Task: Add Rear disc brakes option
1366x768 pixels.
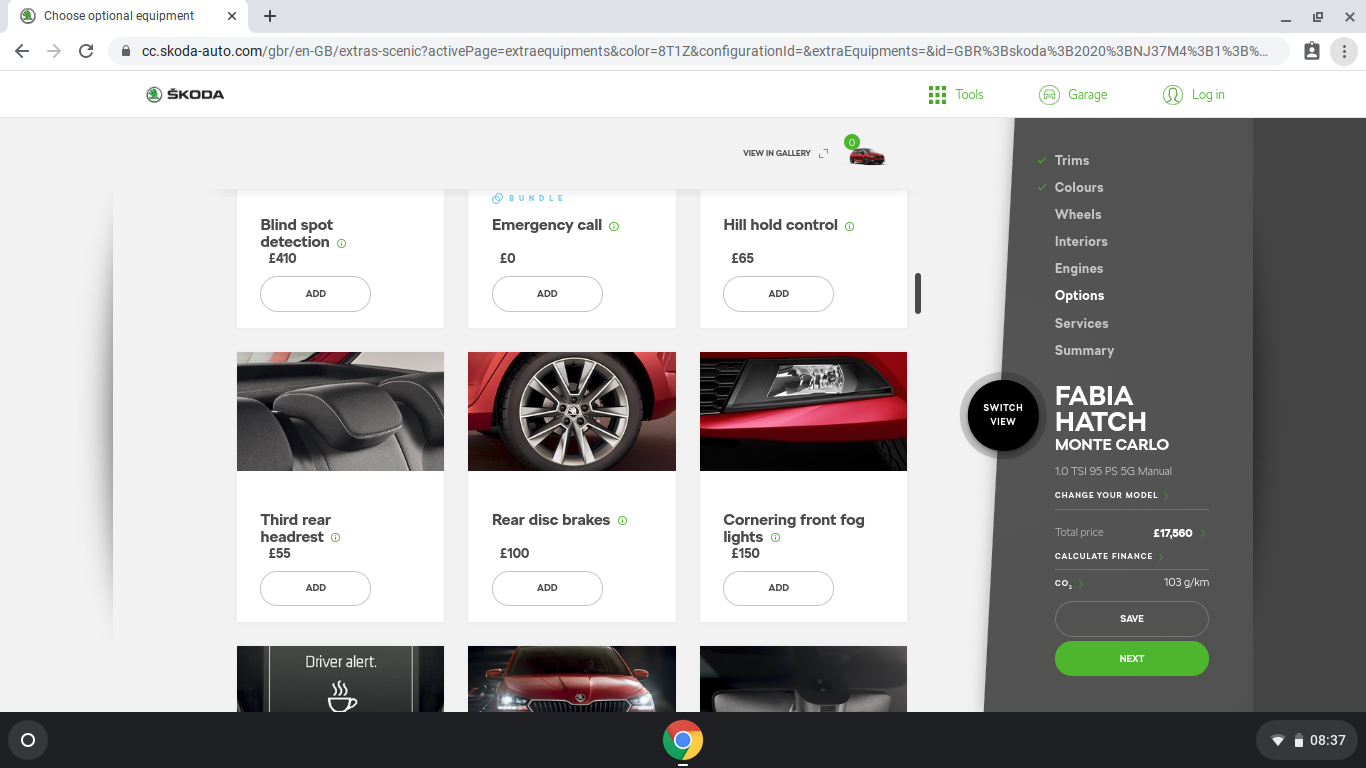Action: point(547,588)
